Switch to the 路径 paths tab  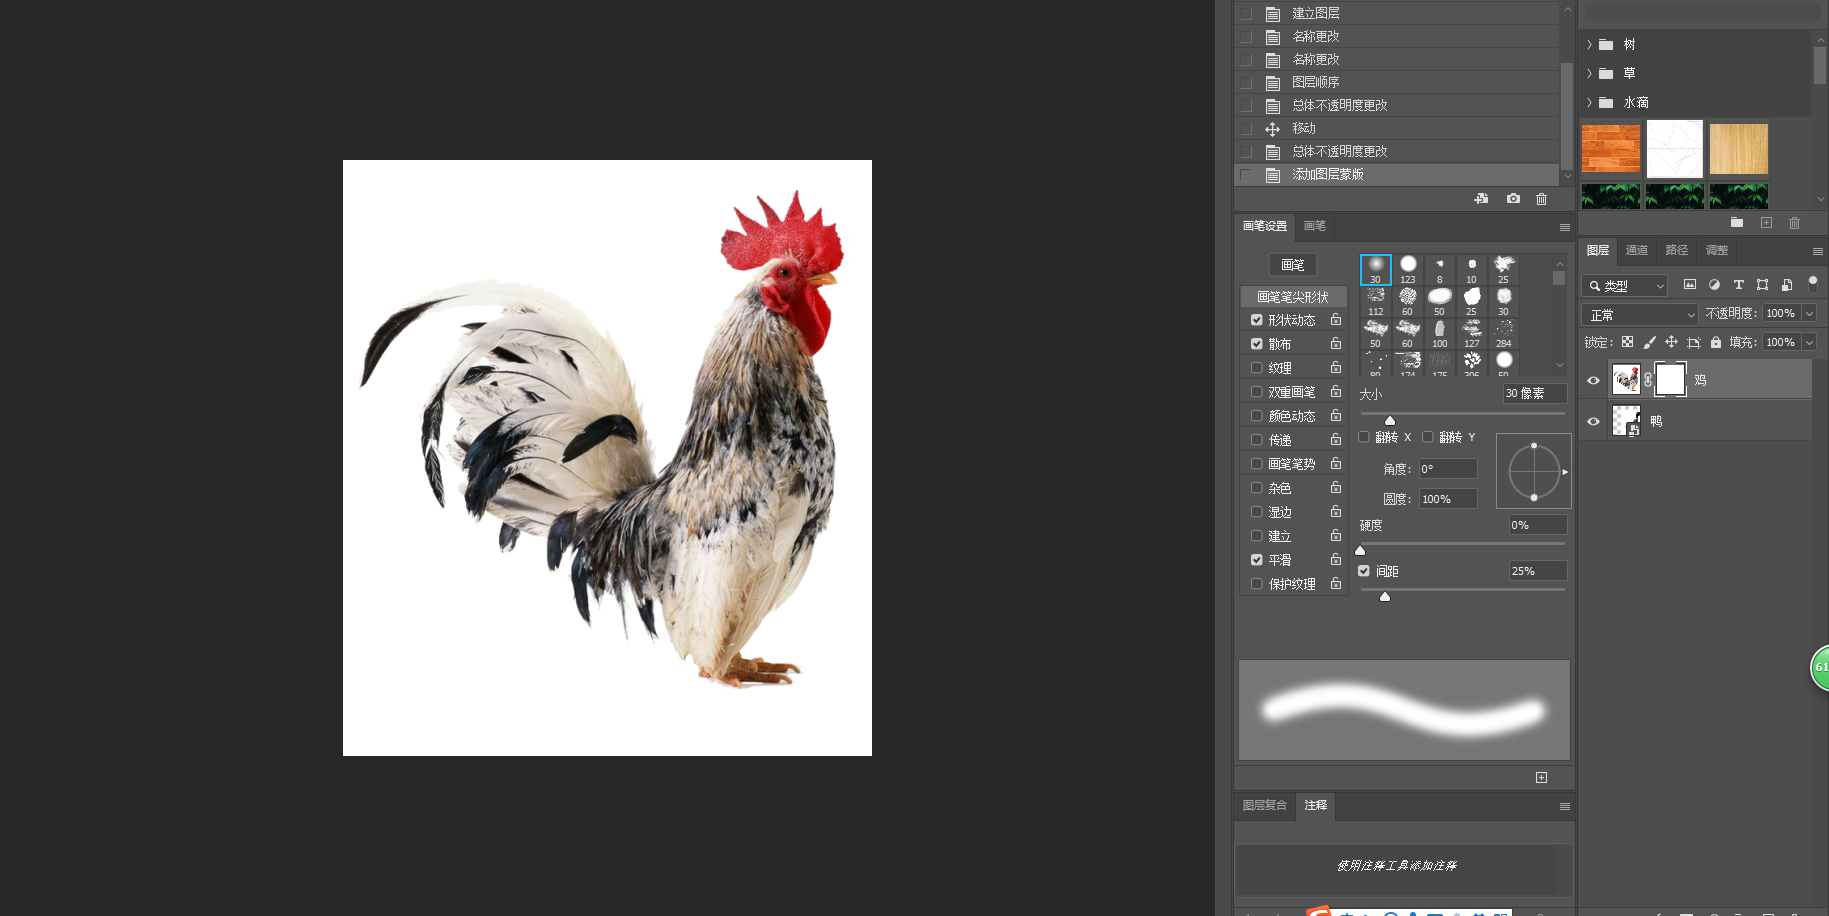1677,250
